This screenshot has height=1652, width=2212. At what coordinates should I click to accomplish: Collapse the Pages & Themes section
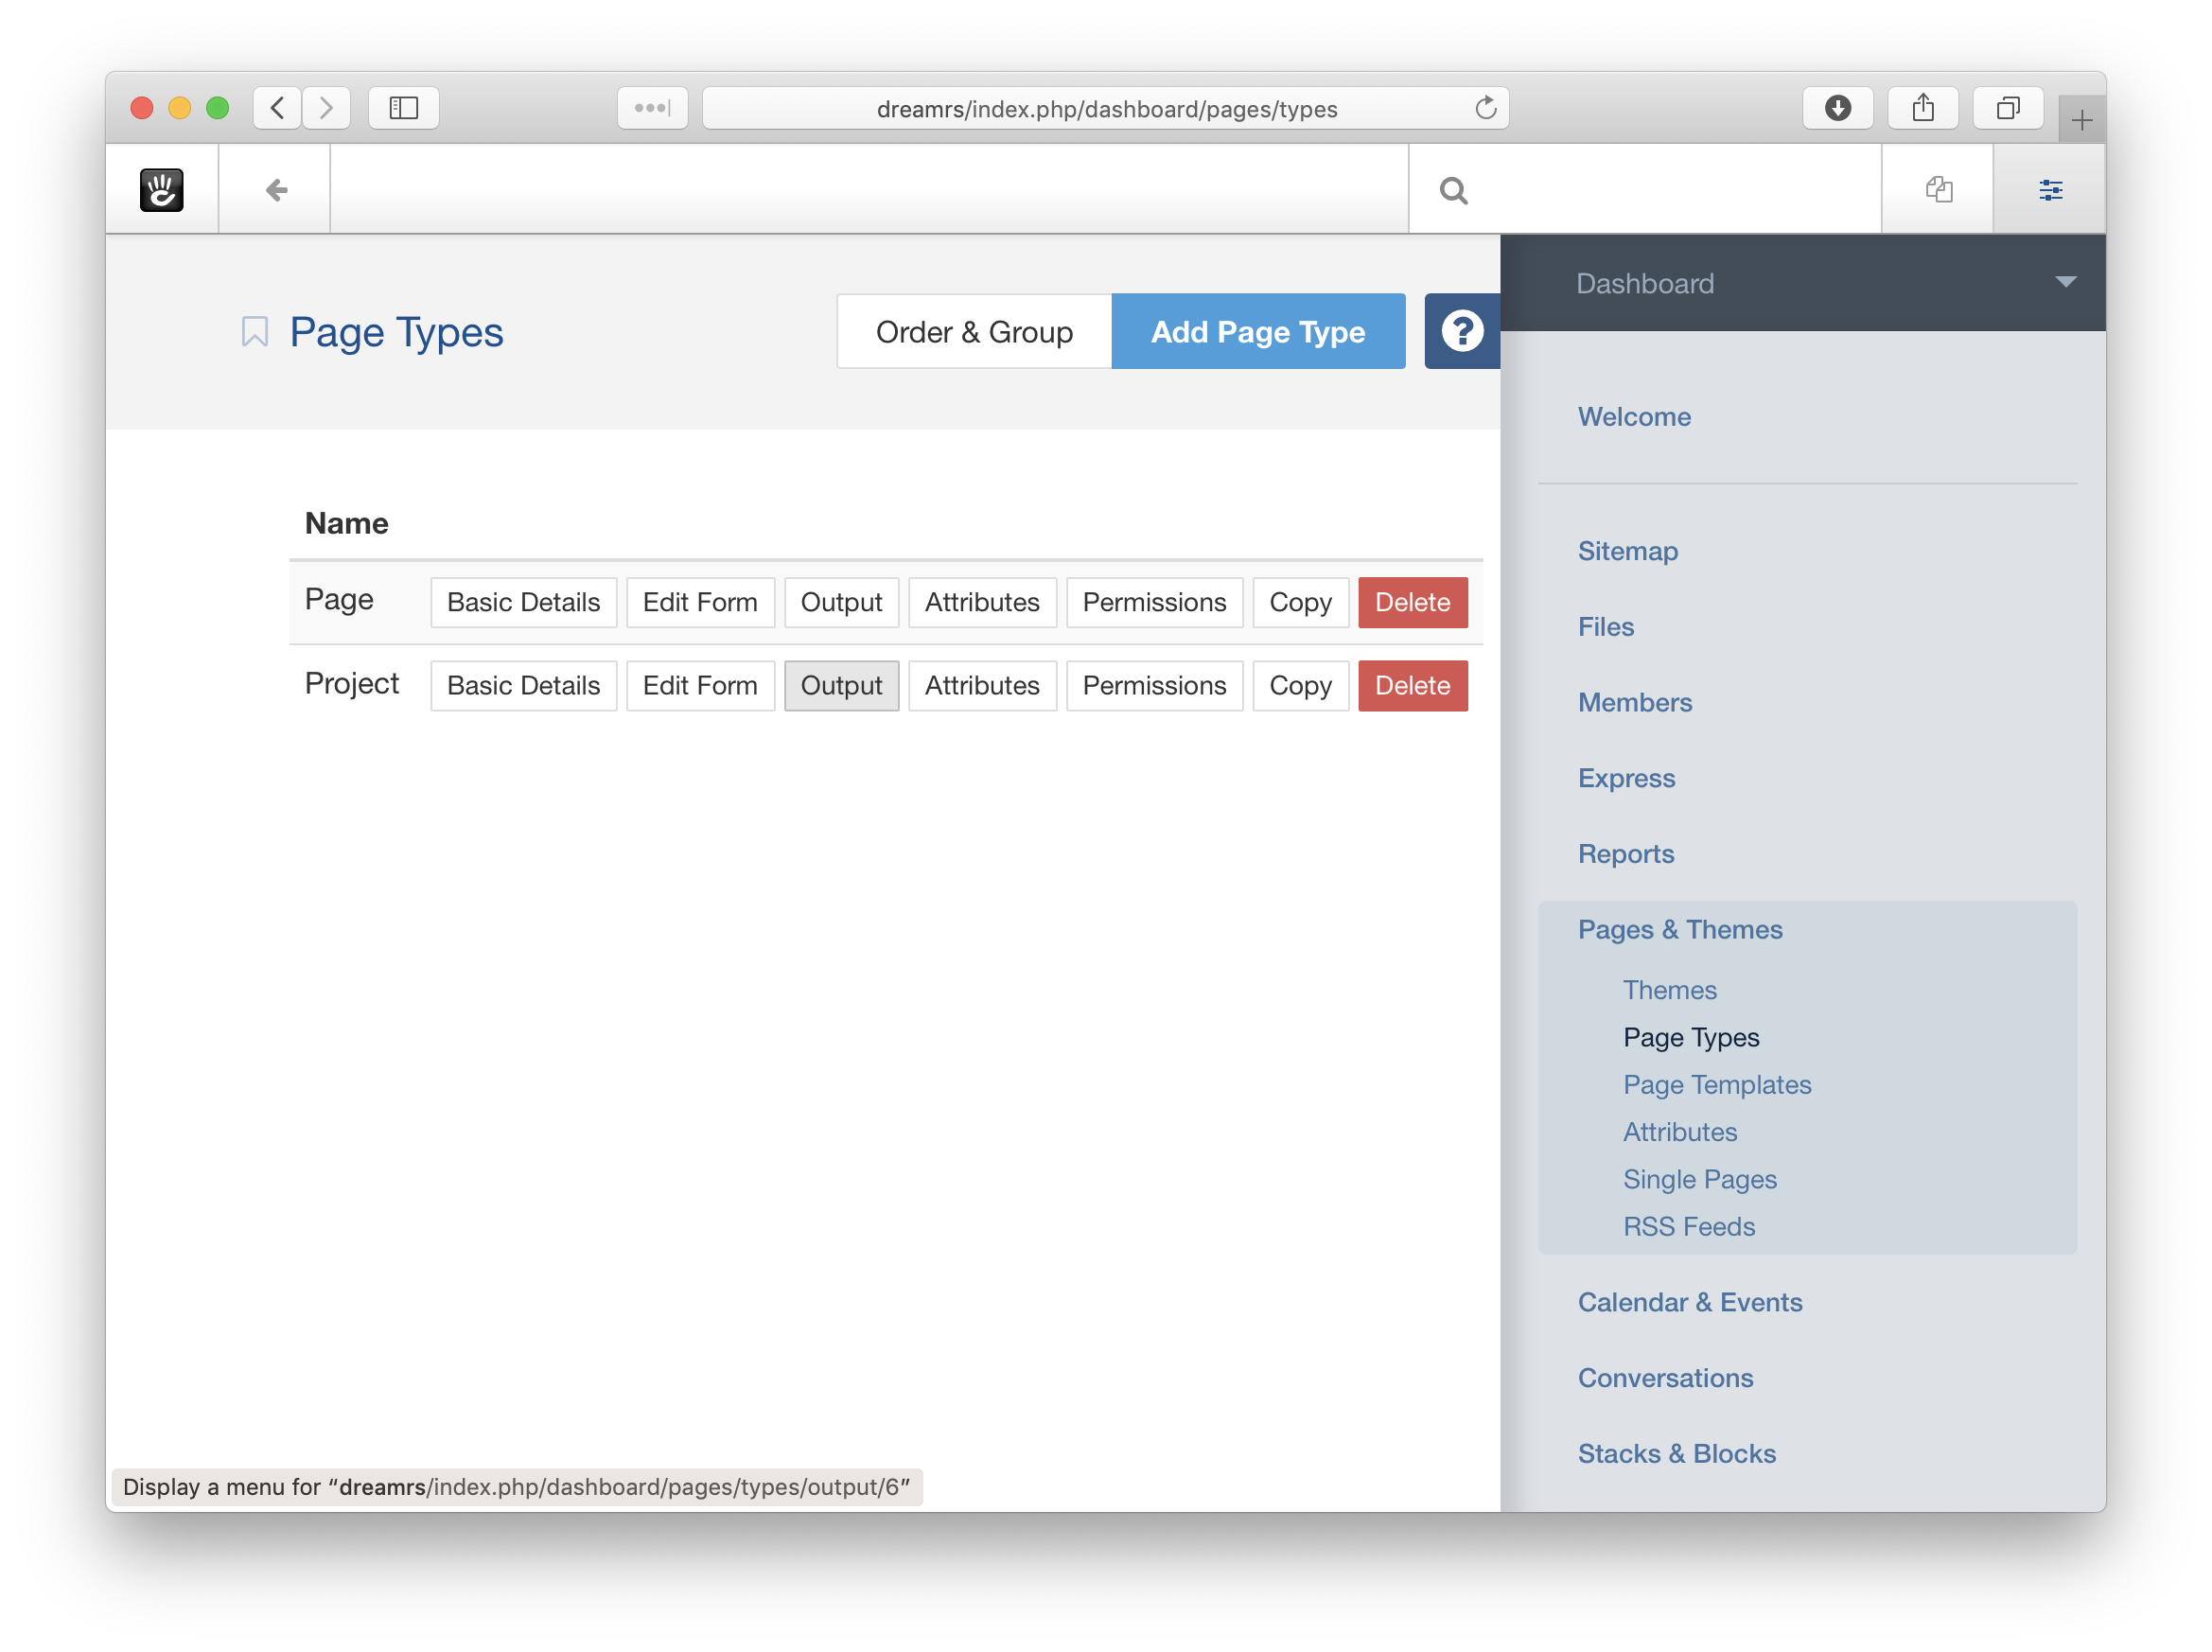click(x=1679, y=929)
